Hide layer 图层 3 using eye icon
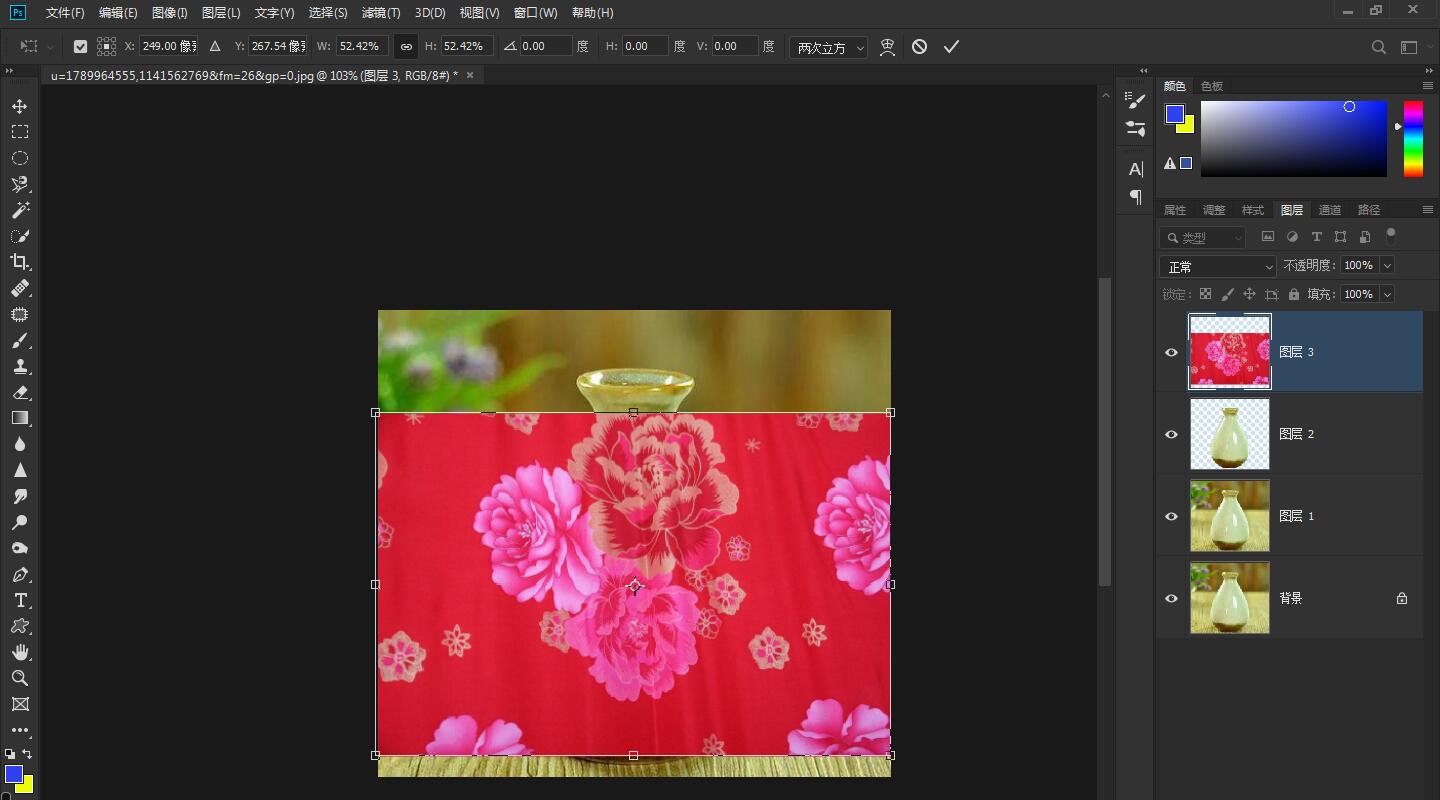Viewport: 1440px width, 800px height. click(1171, 352)
